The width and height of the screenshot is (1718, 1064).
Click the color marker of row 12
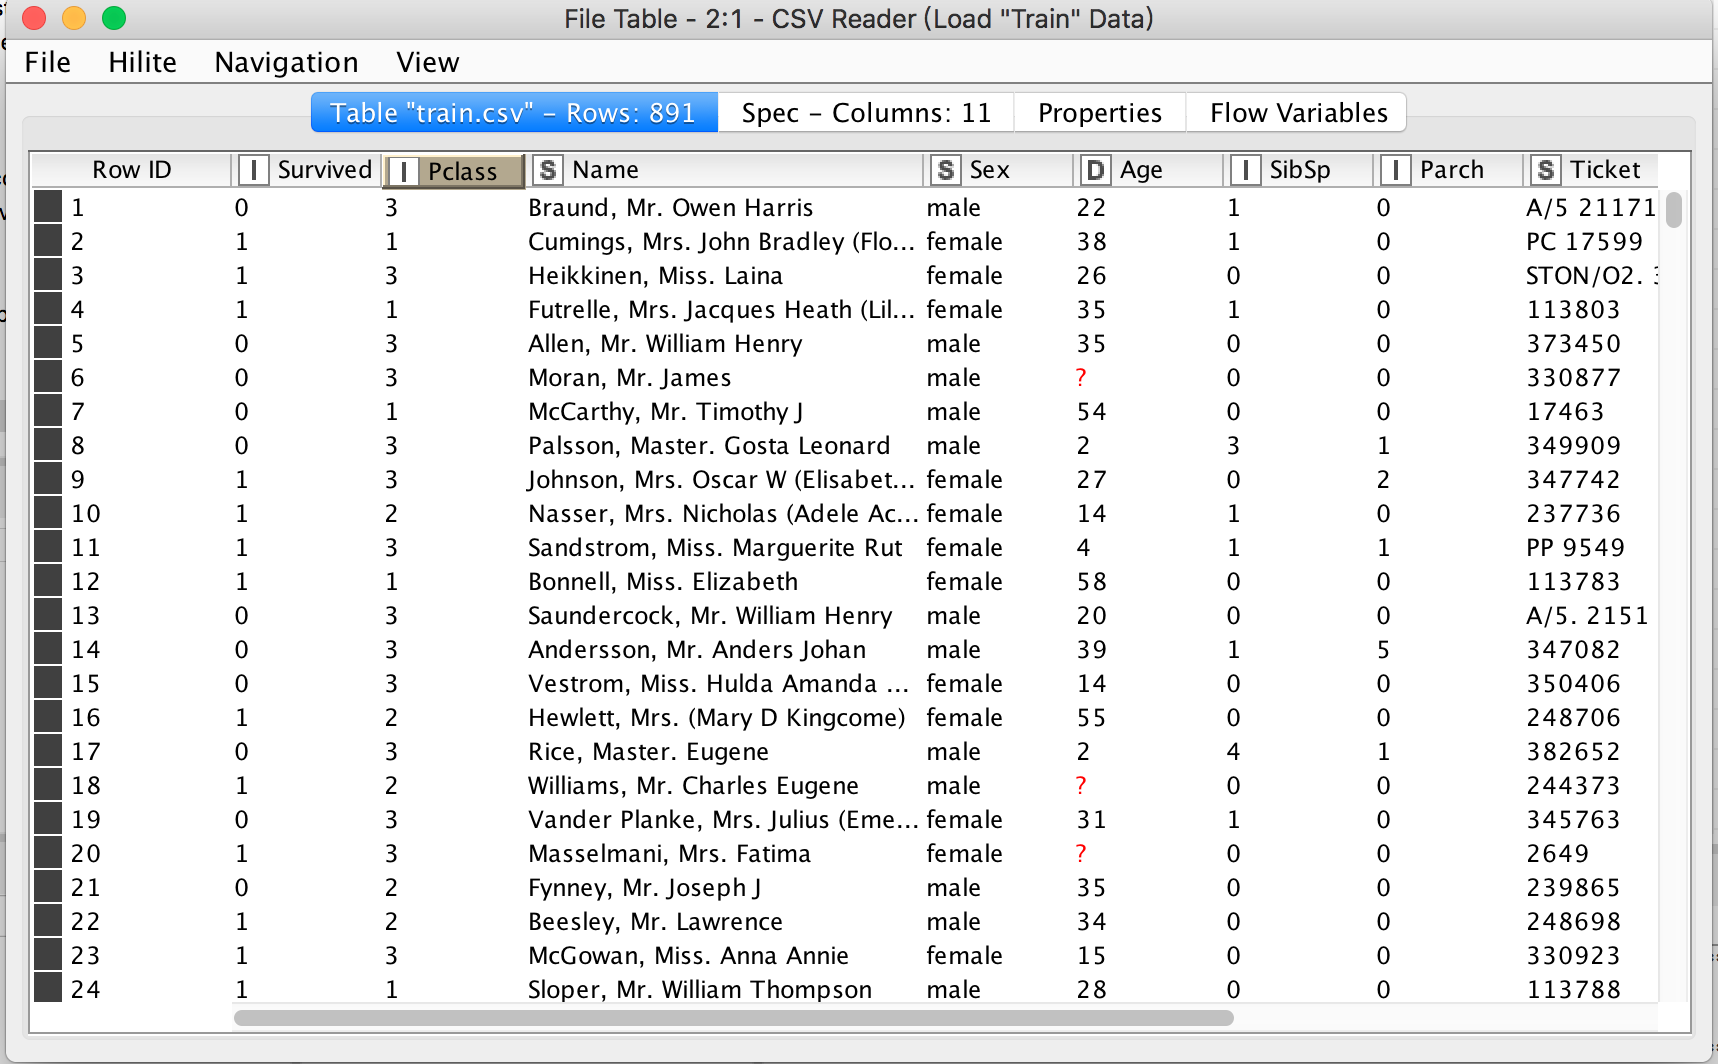(x=48, y=581)
